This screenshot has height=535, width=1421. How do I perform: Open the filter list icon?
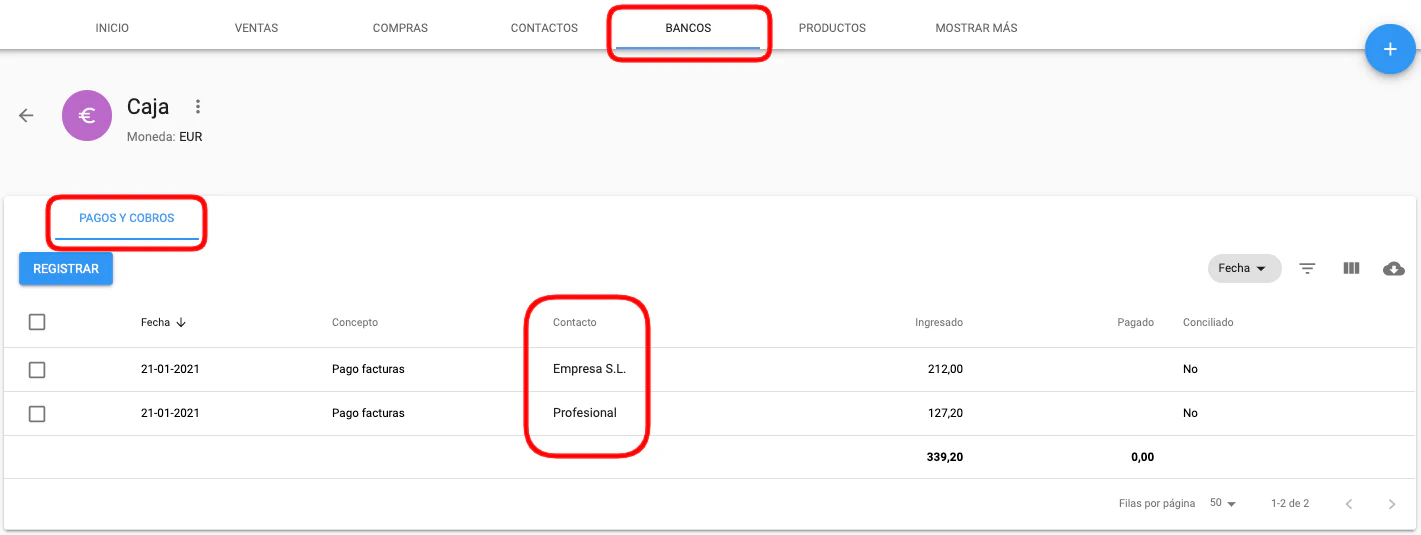pyautogui.click(x=1307, y=268)
